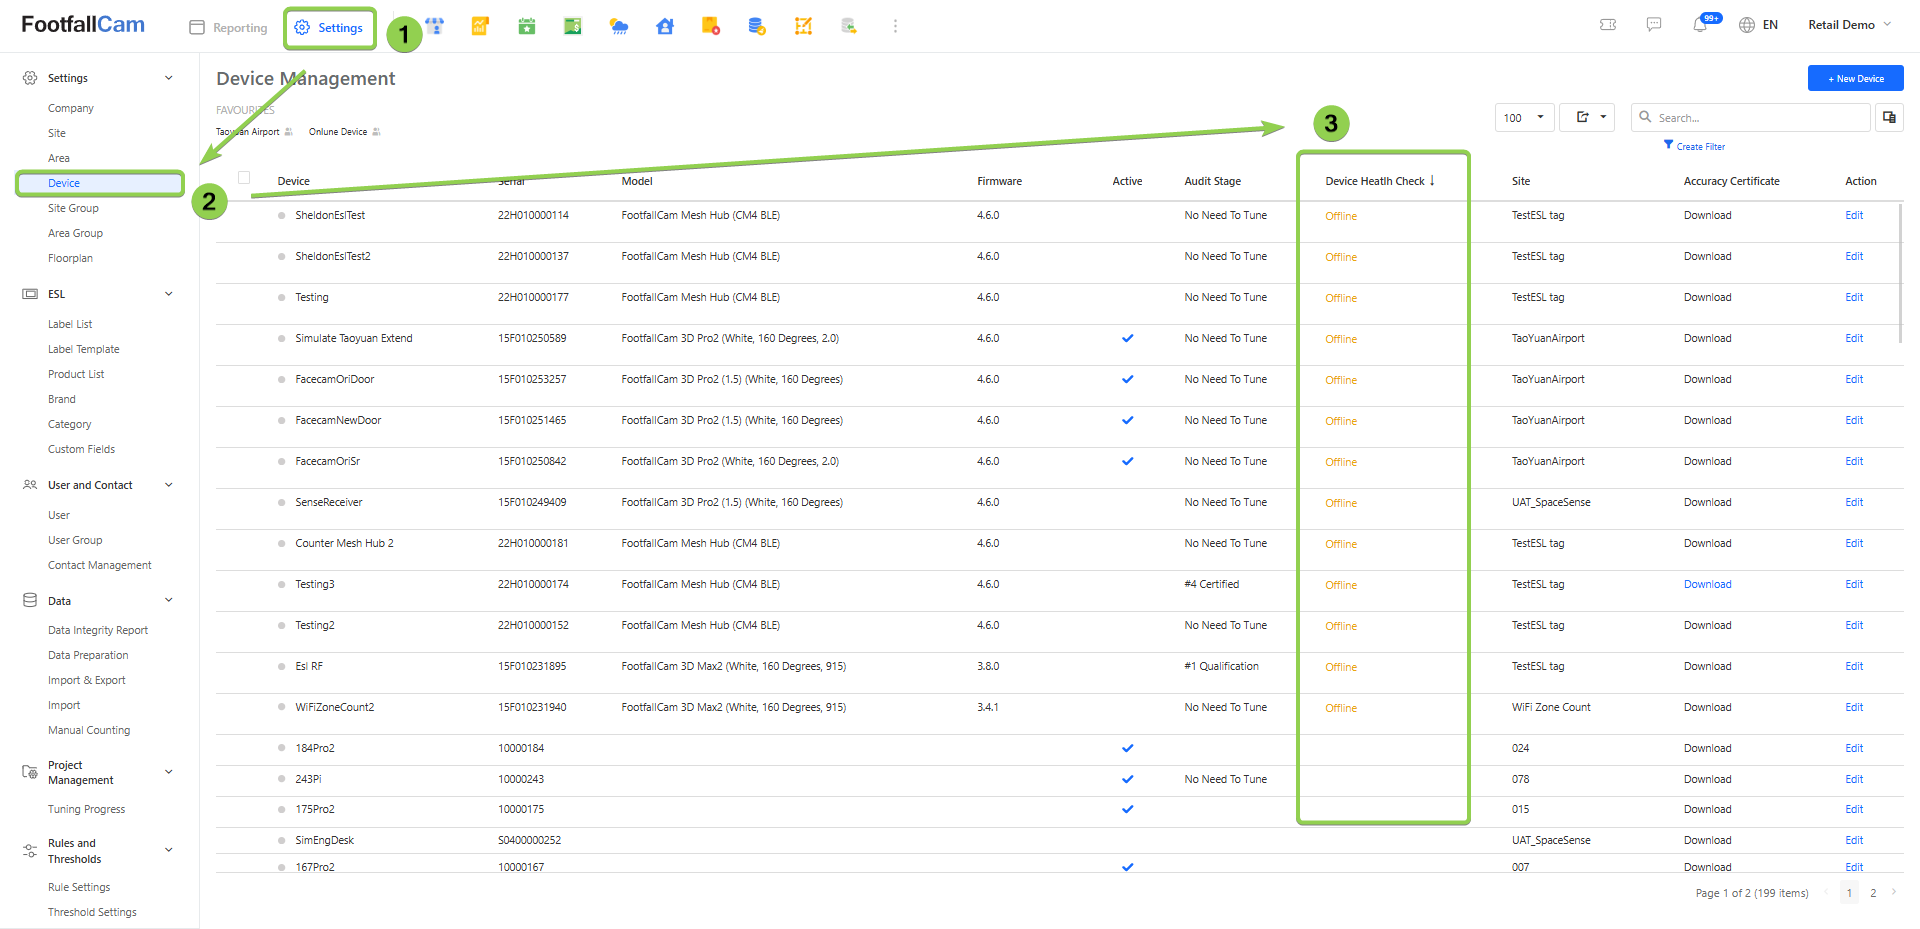Open the 100 page size dropdown
Screen dimensions: 1920x929
[x=1524, y=118]
